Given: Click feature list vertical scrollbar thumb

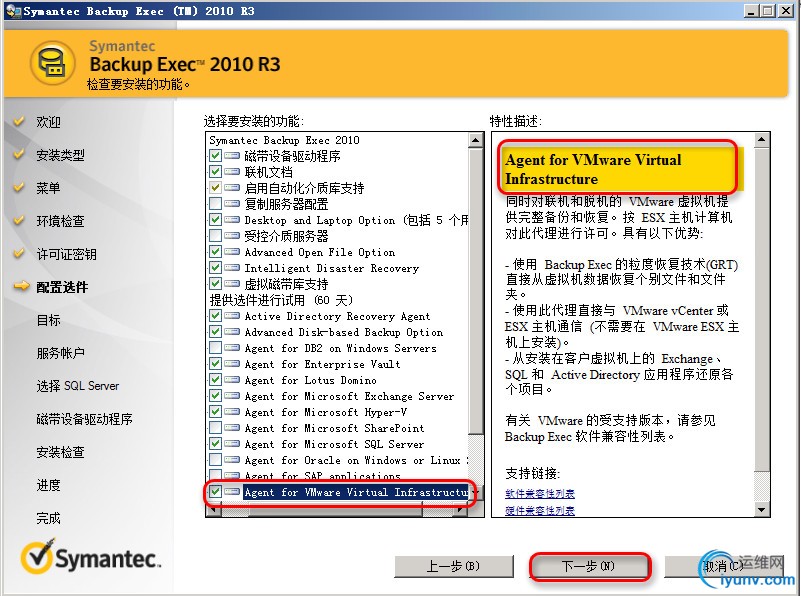Looking at the screenshot, I should coord(476,291).
